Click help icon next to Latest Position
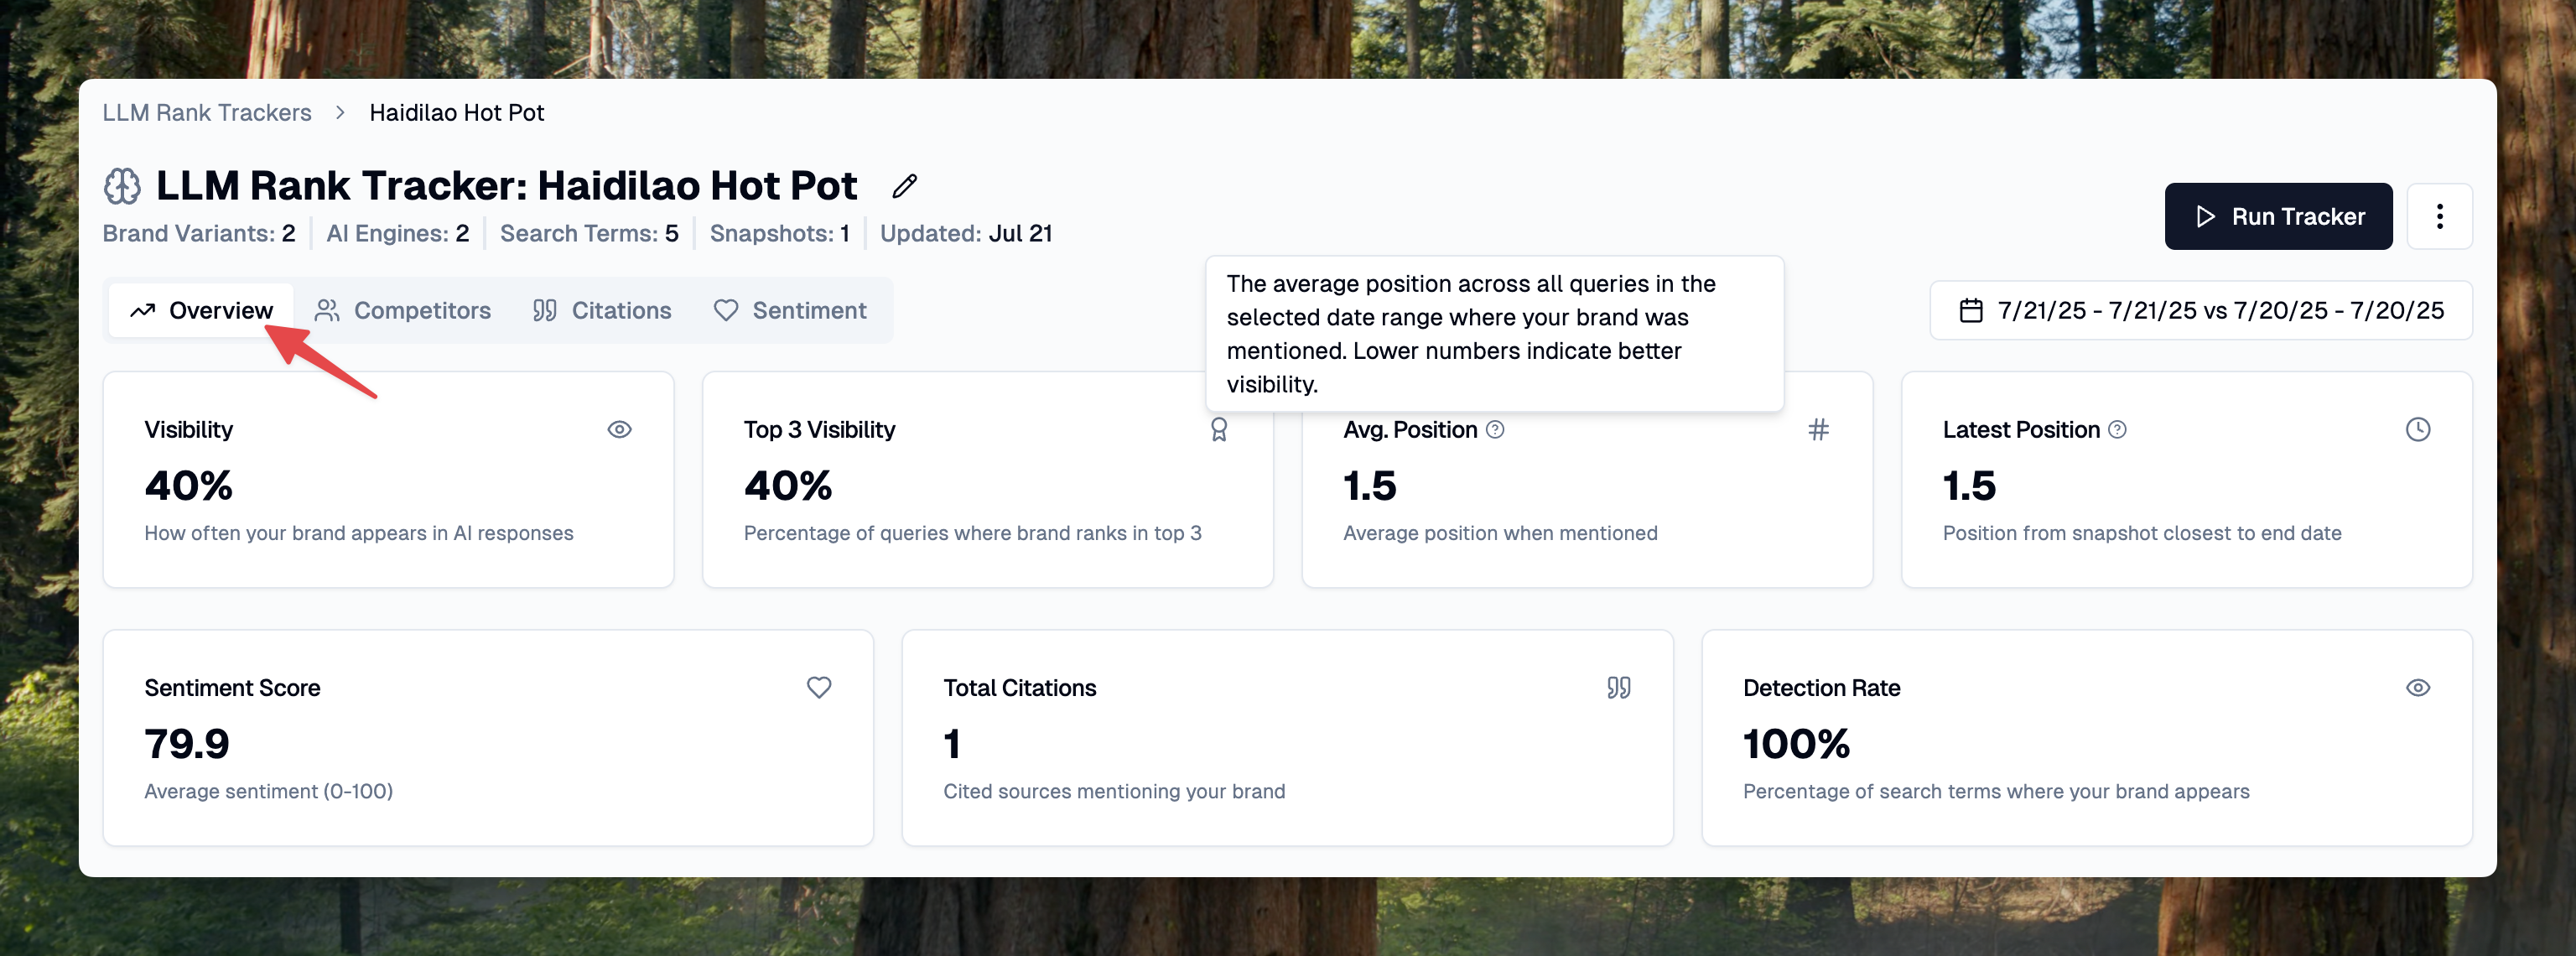2576x956 pixels. click(x=2117, y=430)
